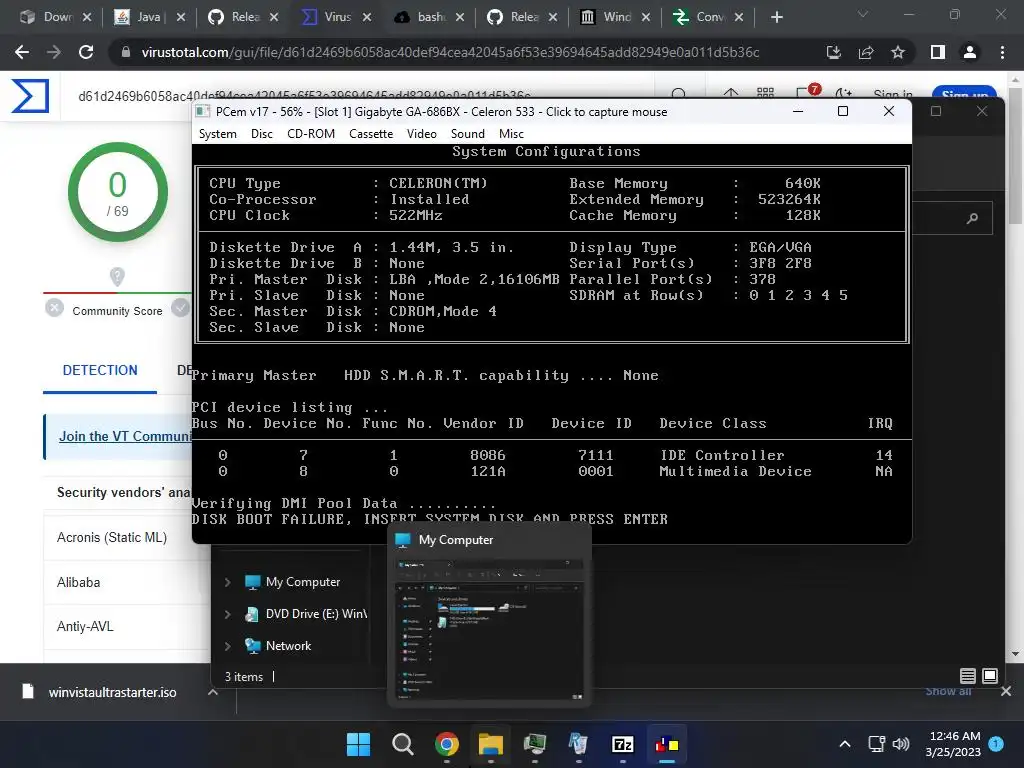The width and height of the screenshot is (1024, 768).
Task: Bookmark this page with star icon
Action: (x=898, y=52)
